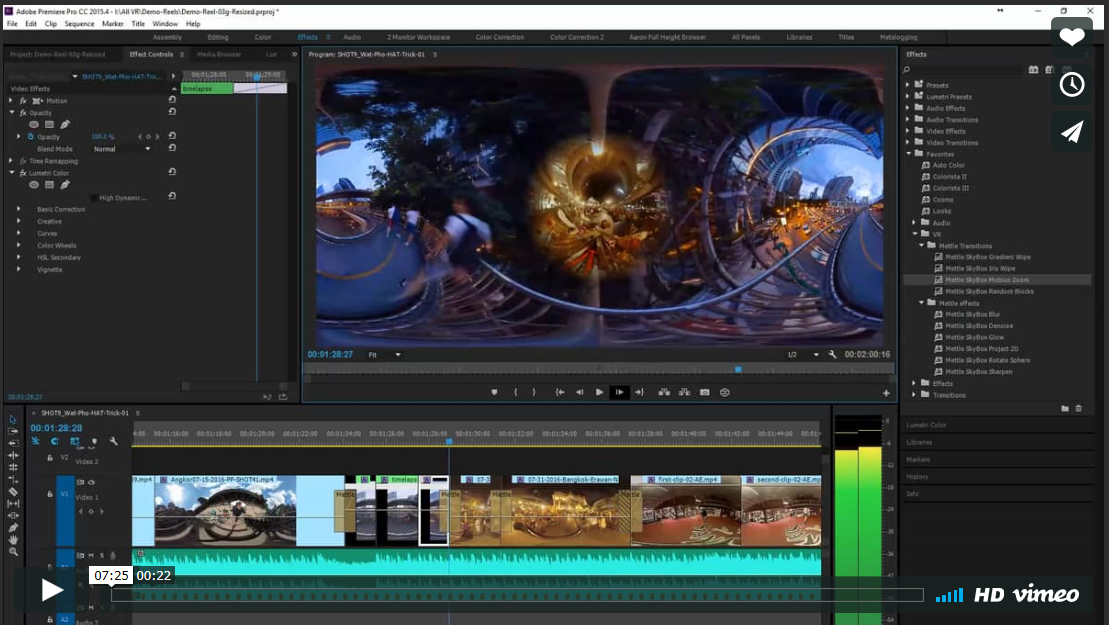Click the Vimeo video progress bar
The image size is (1109, 625).
tap(517, 595)
